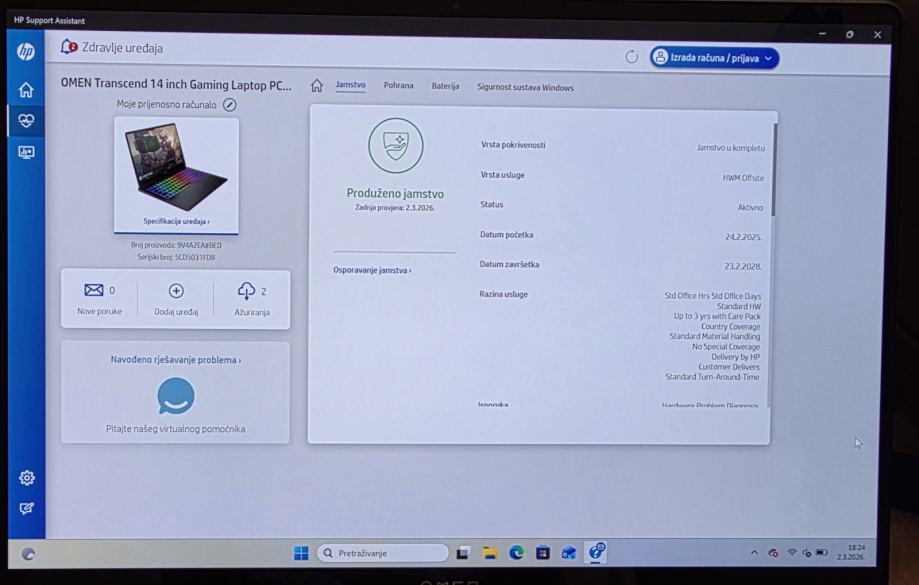919x585 pixels.
Task: Click the 'Datum završetka' label
Action: click(509, 264)
